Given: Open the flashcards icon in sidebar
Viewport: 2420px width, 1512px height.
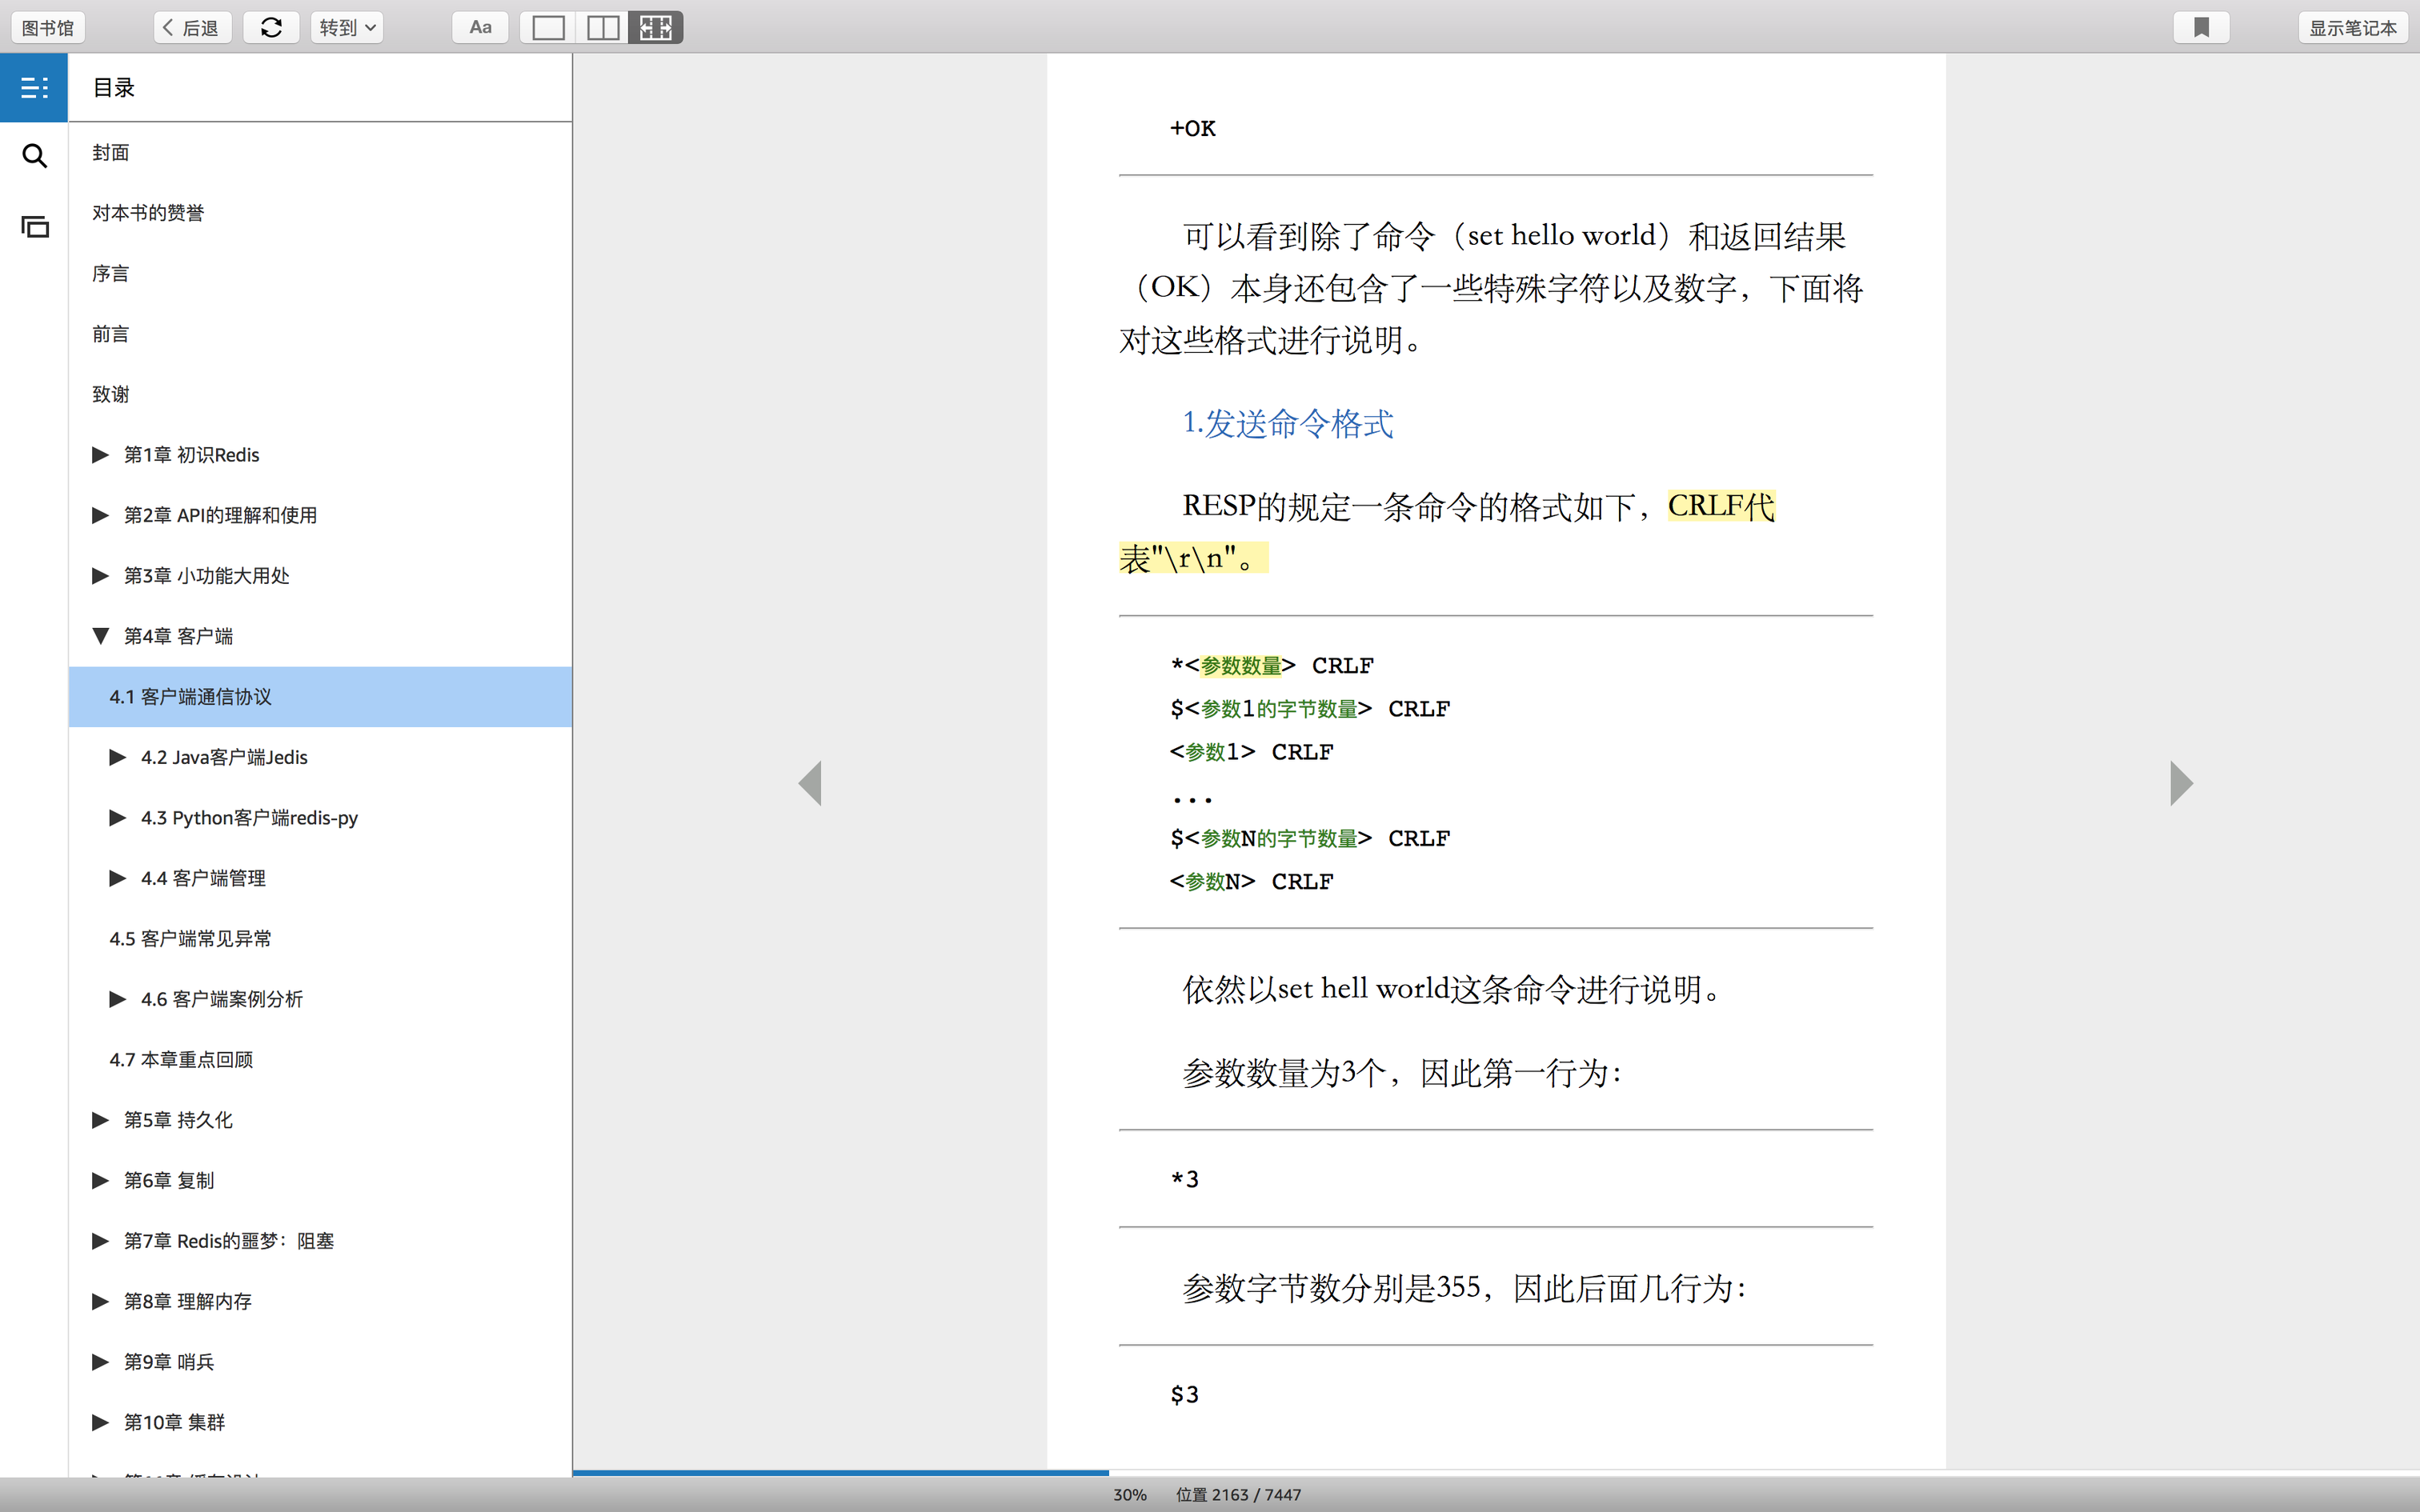Looking at the screenshot, I should click(34, 227).
